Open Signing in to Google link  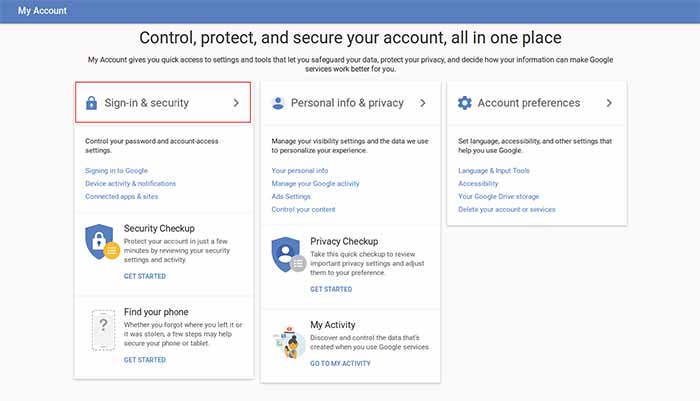pos(116,171)
